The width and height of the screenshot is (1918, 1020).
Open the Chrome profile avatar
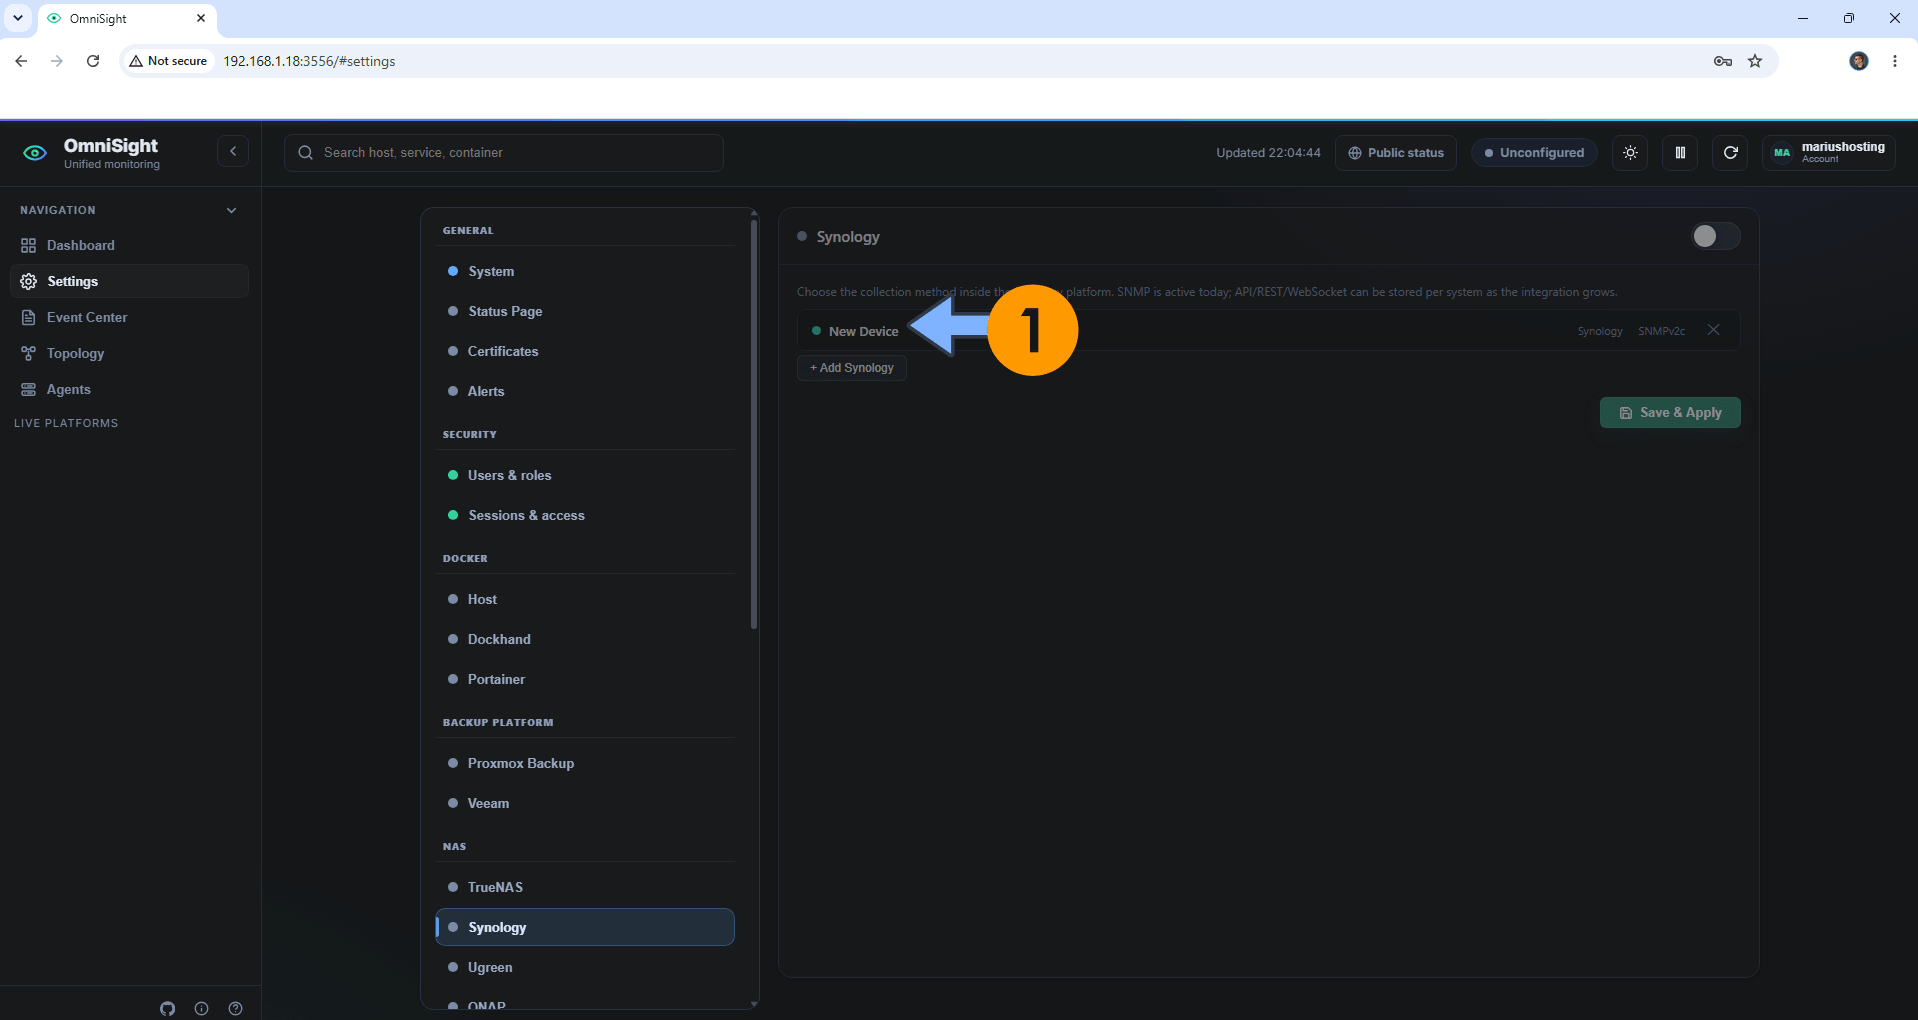pyautogui.click(x=1859, y=61)
